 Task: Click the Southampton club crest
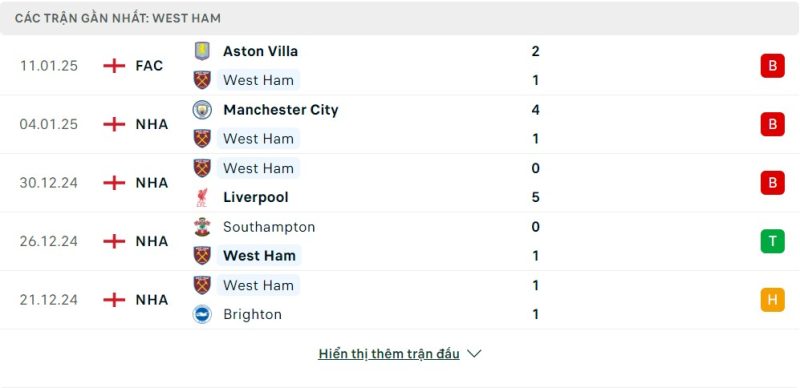202,227
